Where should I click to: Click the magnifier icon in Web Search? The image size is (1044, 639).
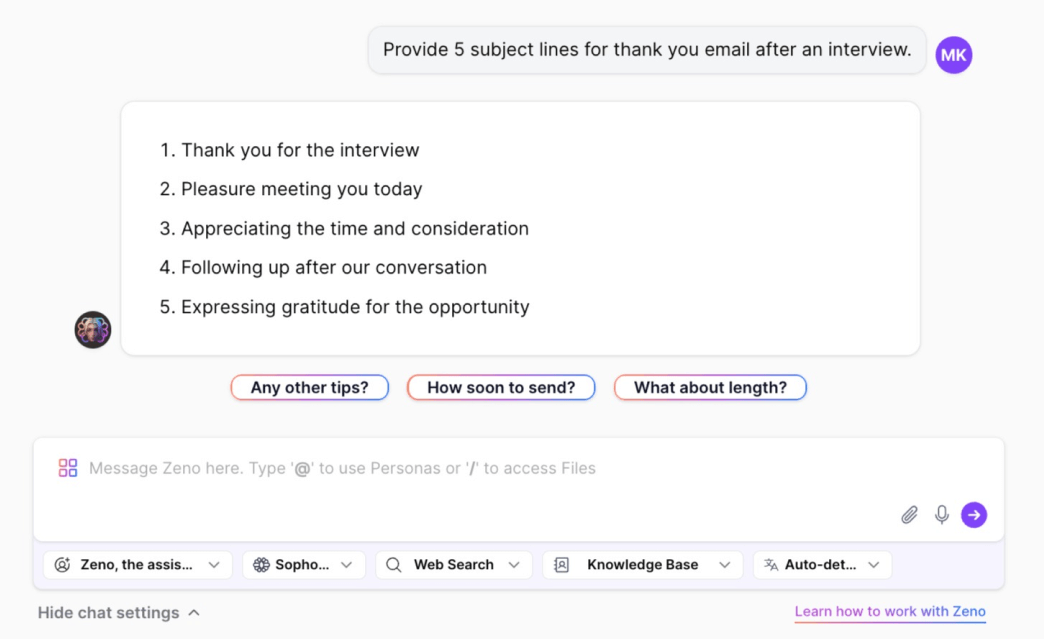(393, 564)
